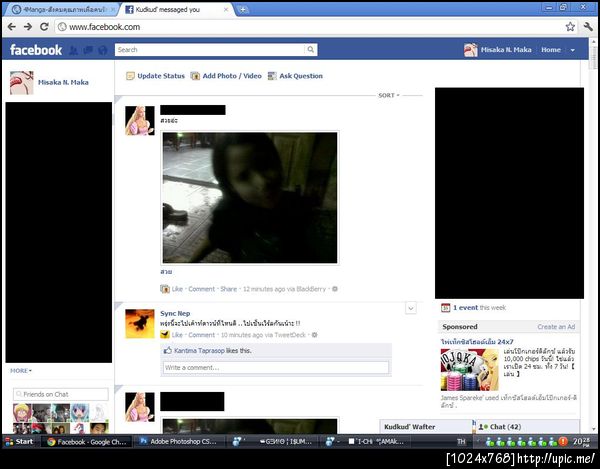Reload the page with the refresh icon

tap(44, 27)
